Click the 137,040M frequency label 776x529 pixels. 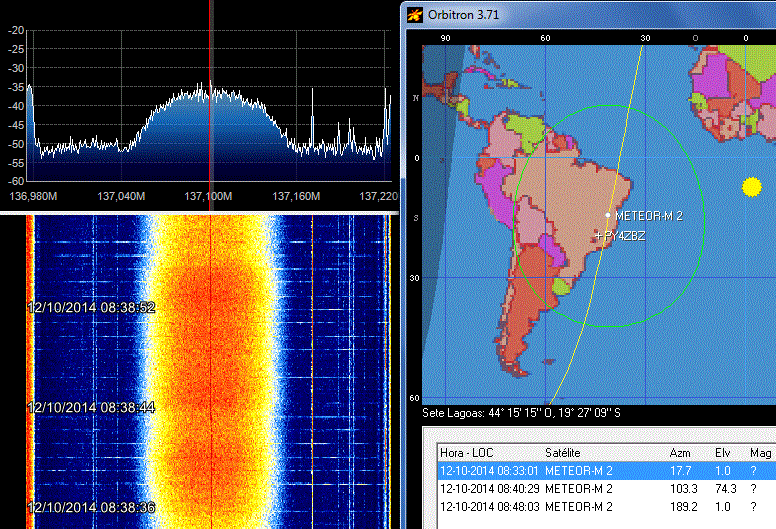(121, 196)
